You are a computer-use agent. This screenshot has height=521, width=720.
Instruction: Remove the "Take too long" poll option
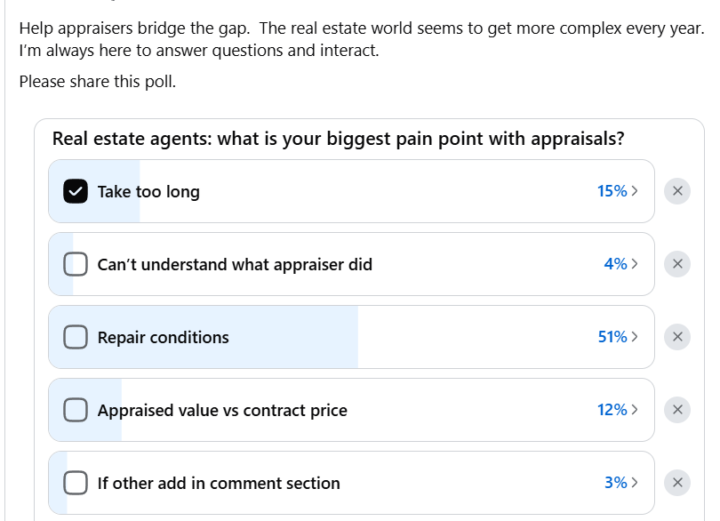click(677, 191)
